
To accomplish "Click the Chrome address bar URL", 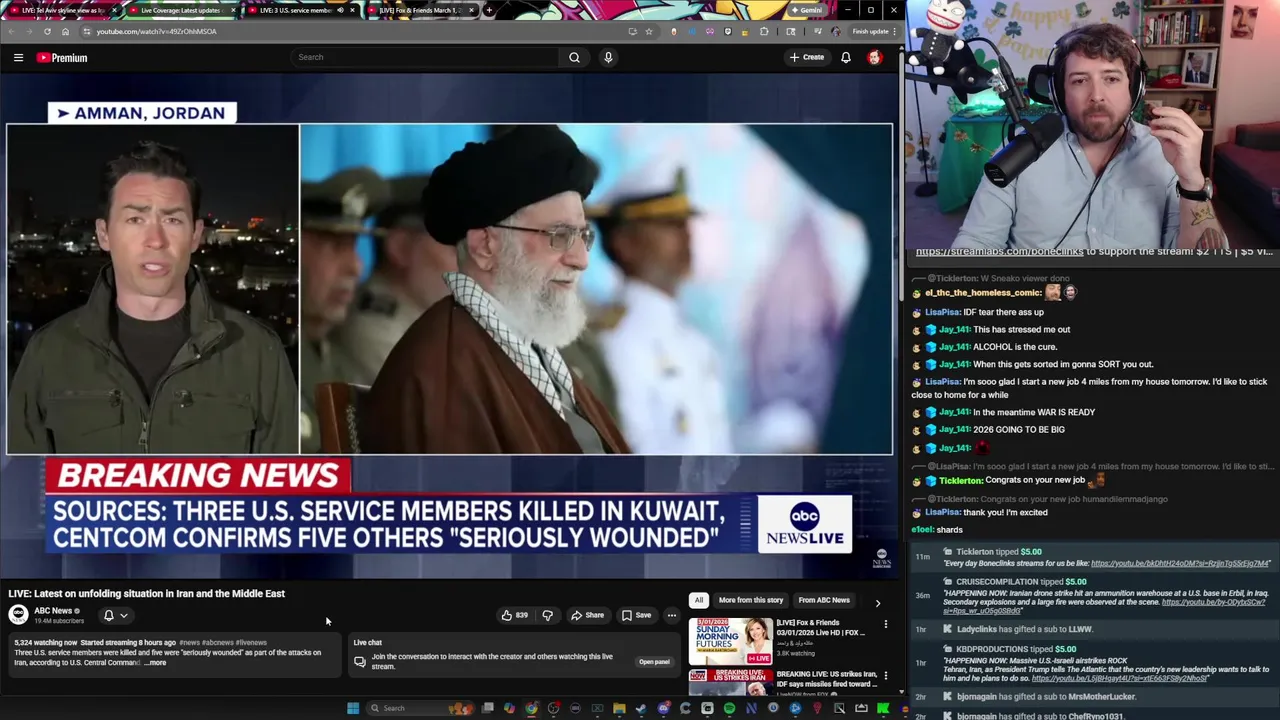I will click(x=156, y=31).
